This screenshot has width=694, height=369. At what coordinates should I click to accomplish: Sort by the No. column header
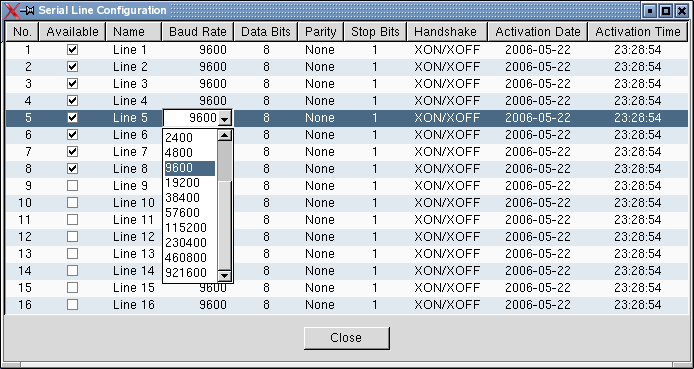pos(22,32)
